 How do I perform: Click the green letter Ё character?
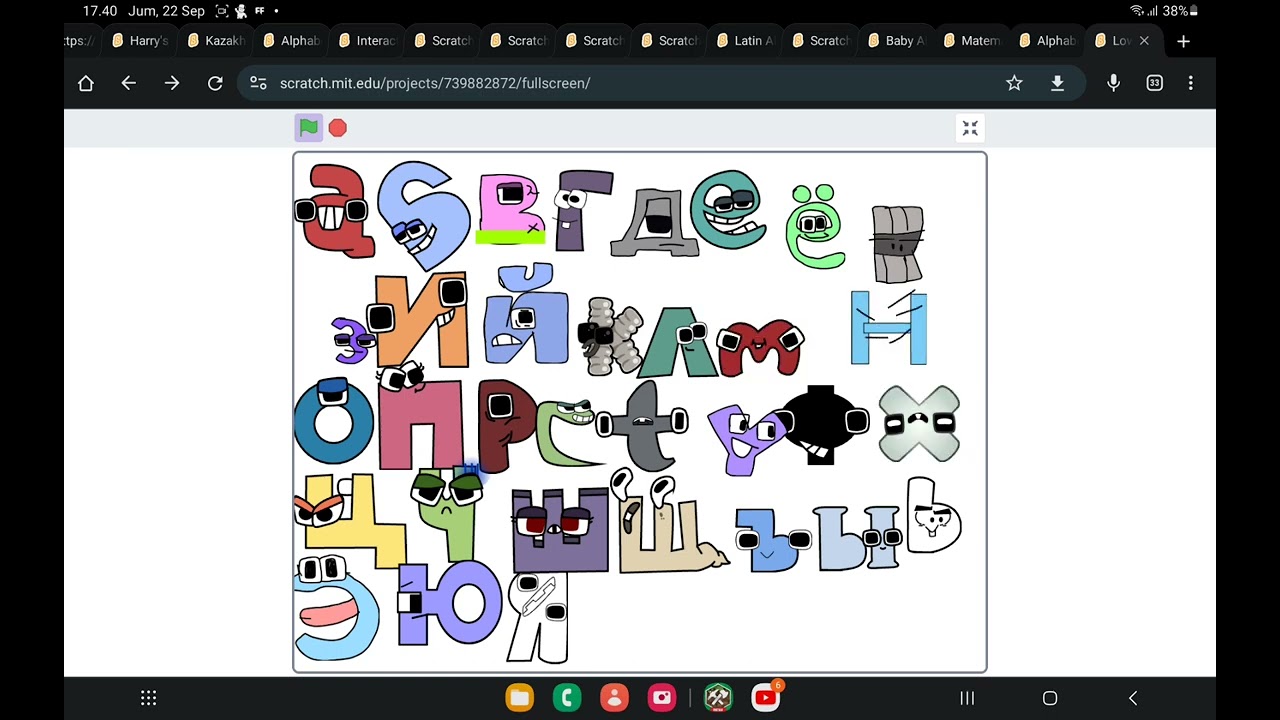tap(816, 226)
